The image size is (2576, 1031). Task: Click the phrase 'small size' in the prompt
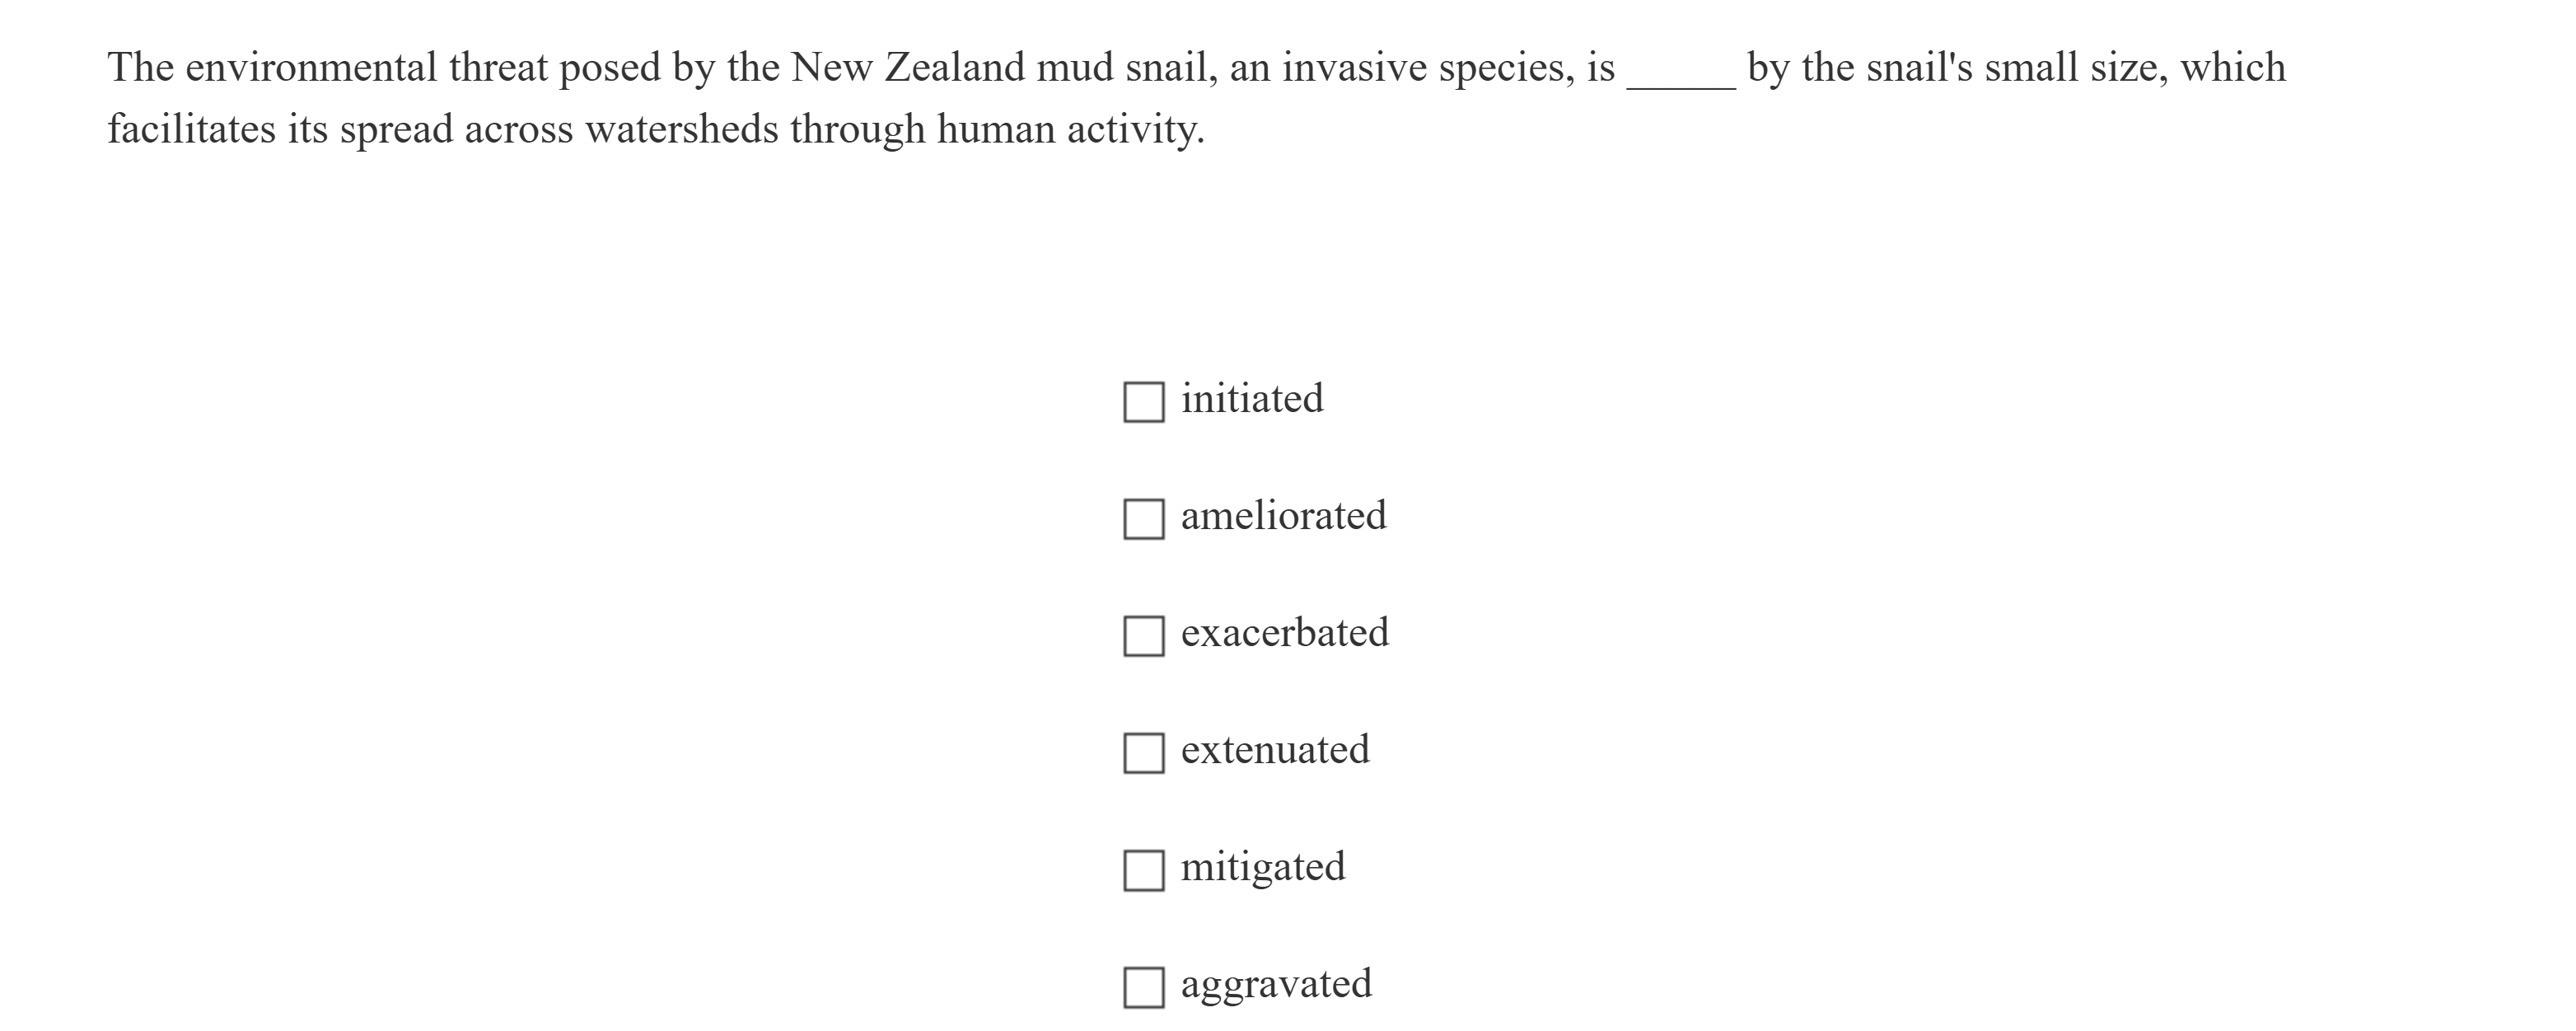[2075, 68]
